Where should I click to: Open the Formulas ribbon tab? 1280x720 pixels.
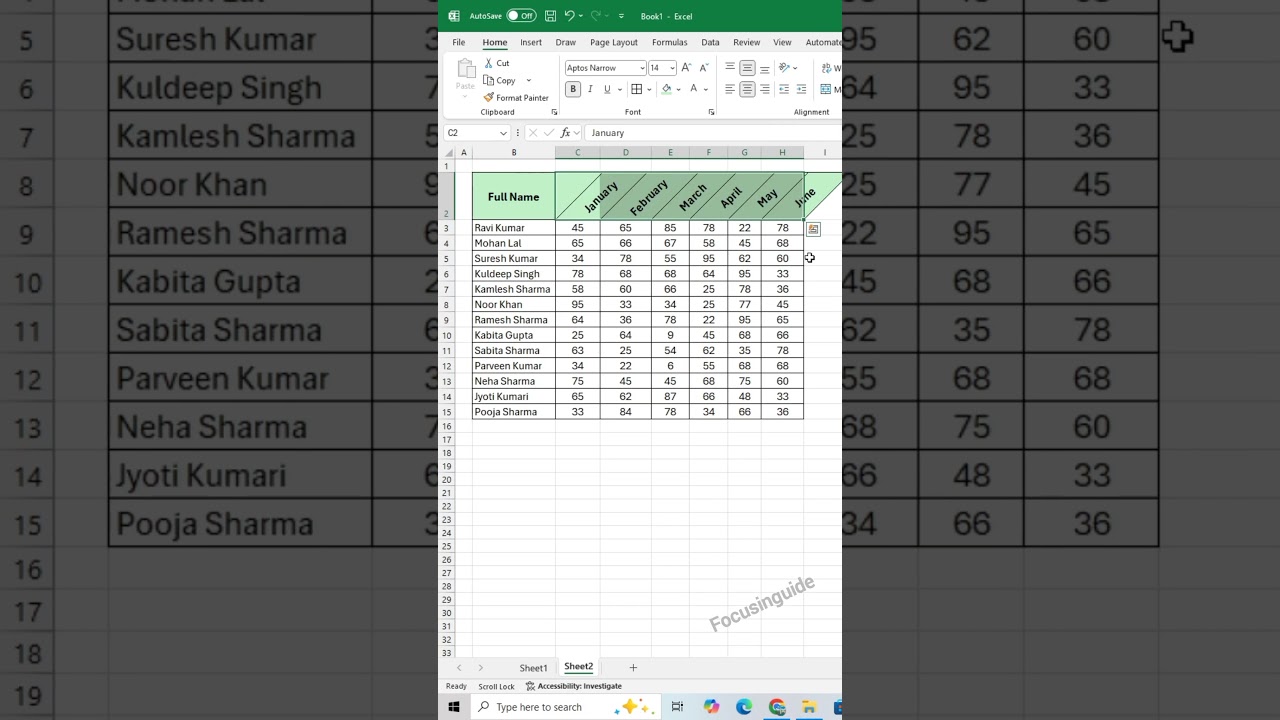coord(670,43)
